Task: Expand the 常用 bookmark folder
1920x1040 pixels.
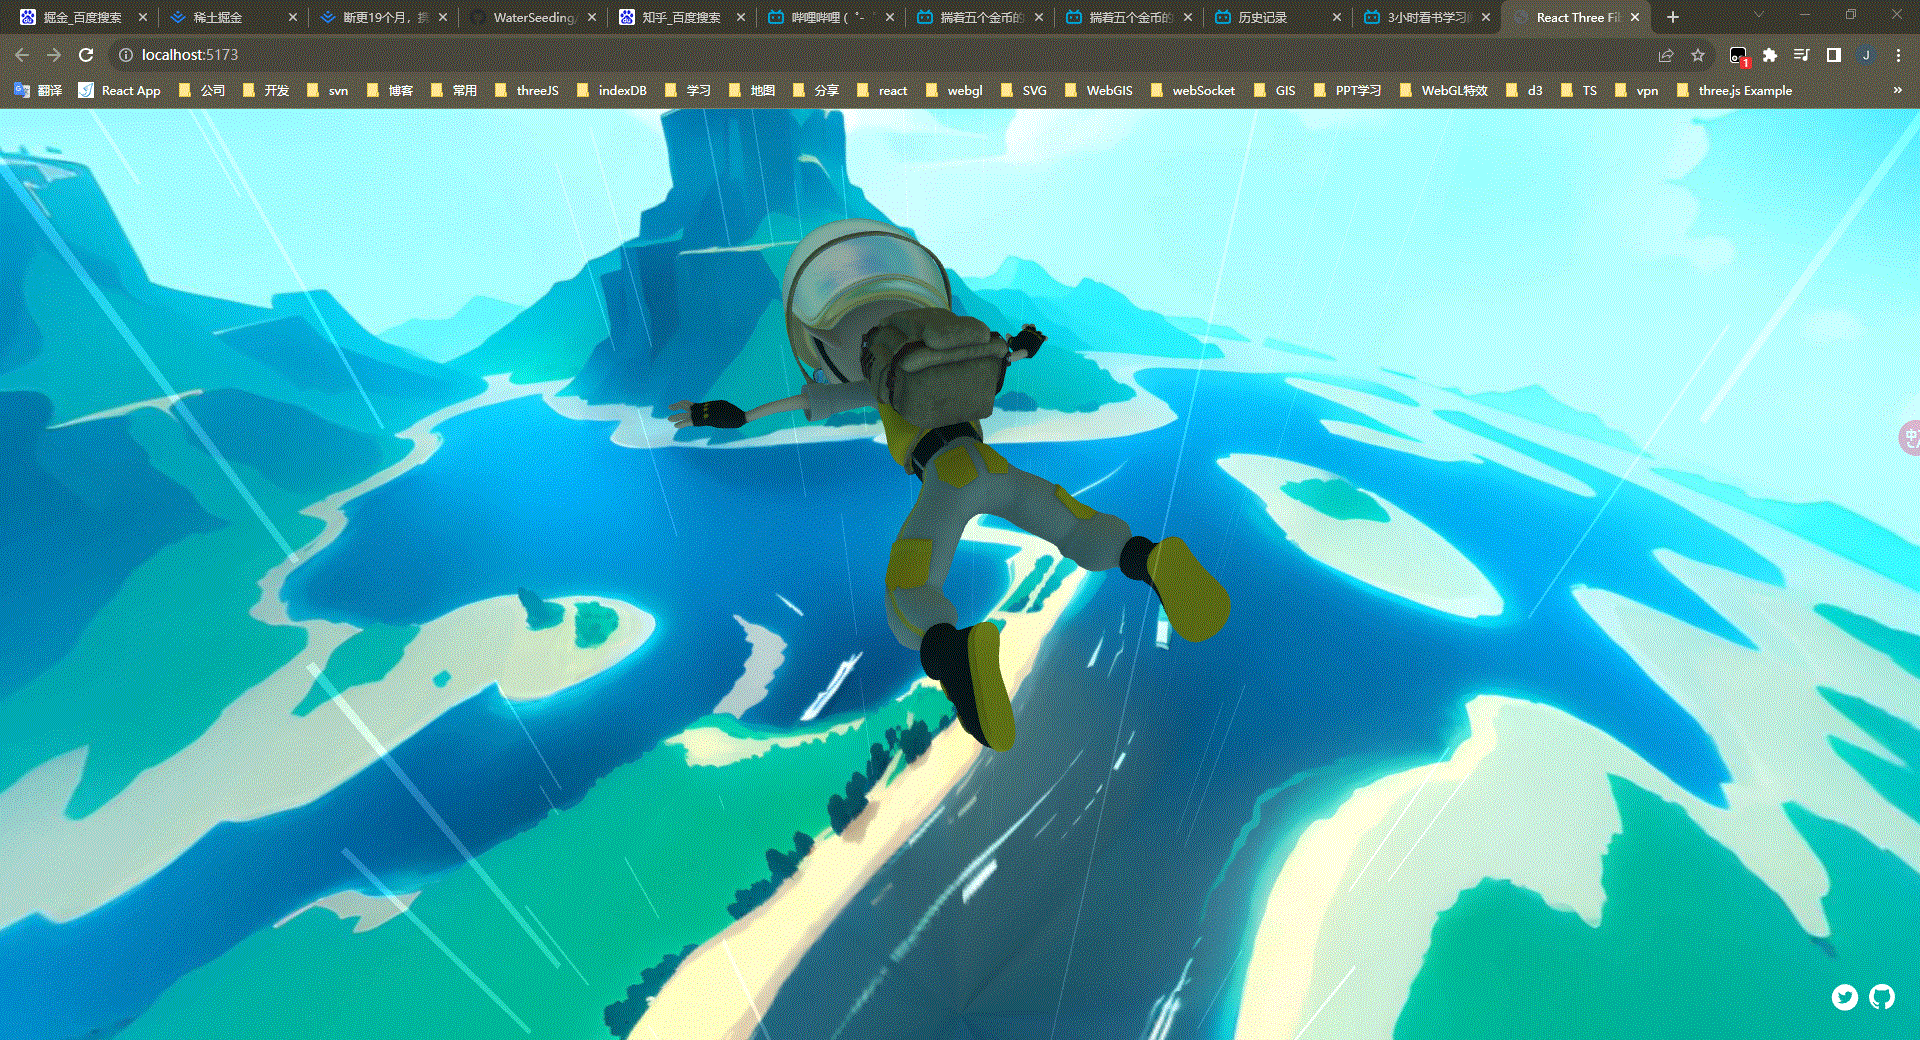Action: click(454, 90)
